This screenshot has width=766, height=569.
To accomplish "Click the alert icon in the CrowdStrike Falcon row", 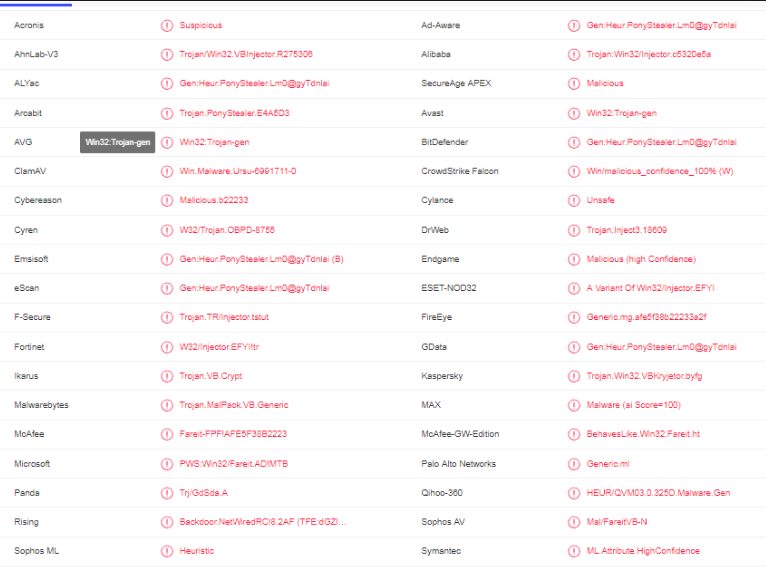I will (574, 171).
